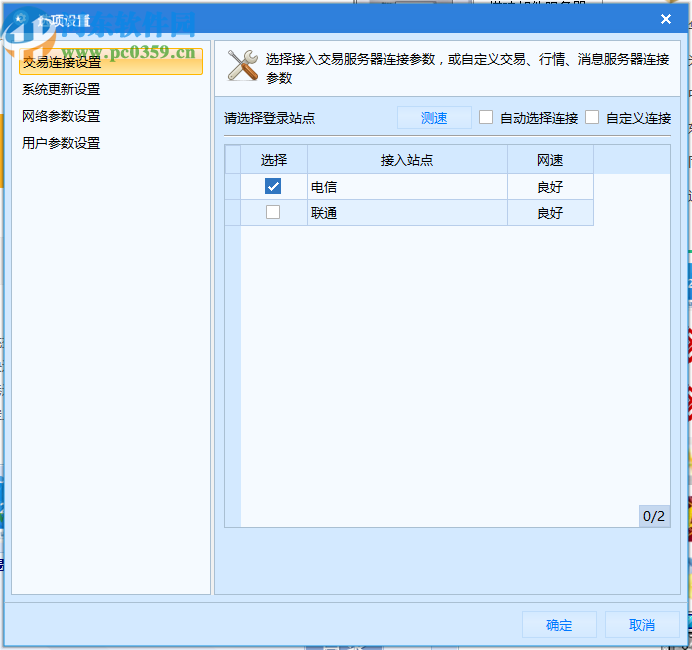
Task: Open 交易连接设置 in the sidebar
Action: click(111, 62)
